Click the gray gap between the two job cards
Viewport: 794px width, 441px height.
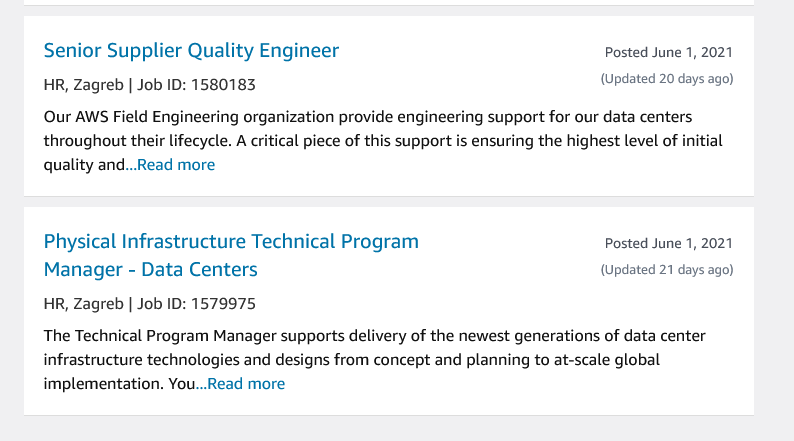388,201
